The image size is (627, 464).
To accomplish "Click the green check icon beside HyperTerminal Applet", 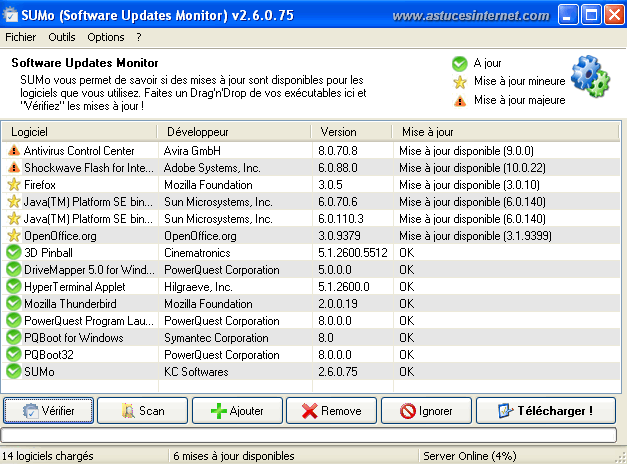I will 14,286.
